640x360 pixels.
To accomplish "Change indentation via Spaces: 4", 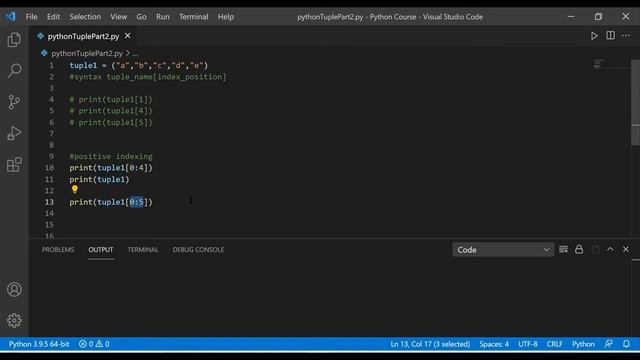I will (494, 344).
